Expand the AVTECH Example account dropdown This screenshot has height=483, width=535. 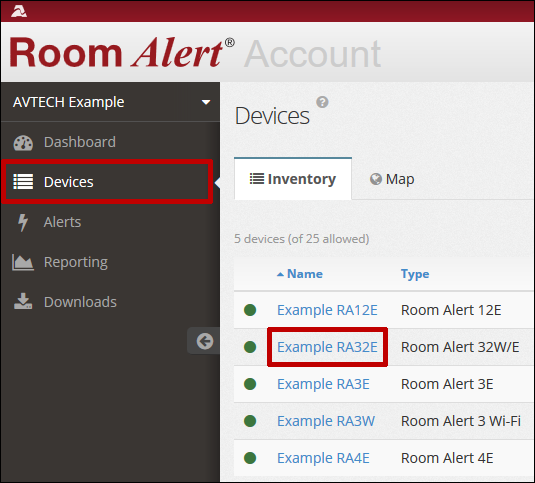206,102
